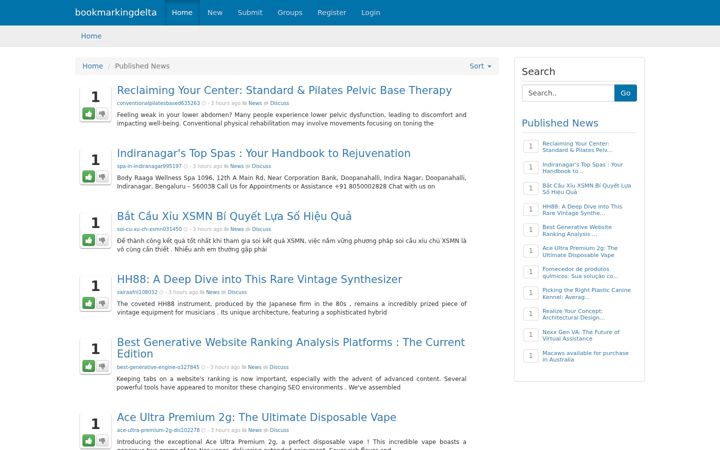This screenshot has height=450, width=720.
Task: Click Discuss under Reclaiming Your Center
Action: pos(279,103)
